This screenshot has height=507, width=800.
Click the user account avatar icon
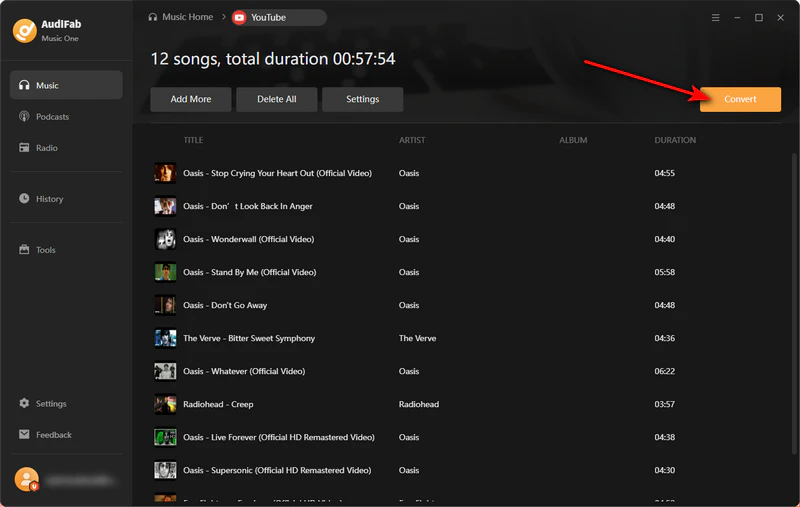click(27, 479)
